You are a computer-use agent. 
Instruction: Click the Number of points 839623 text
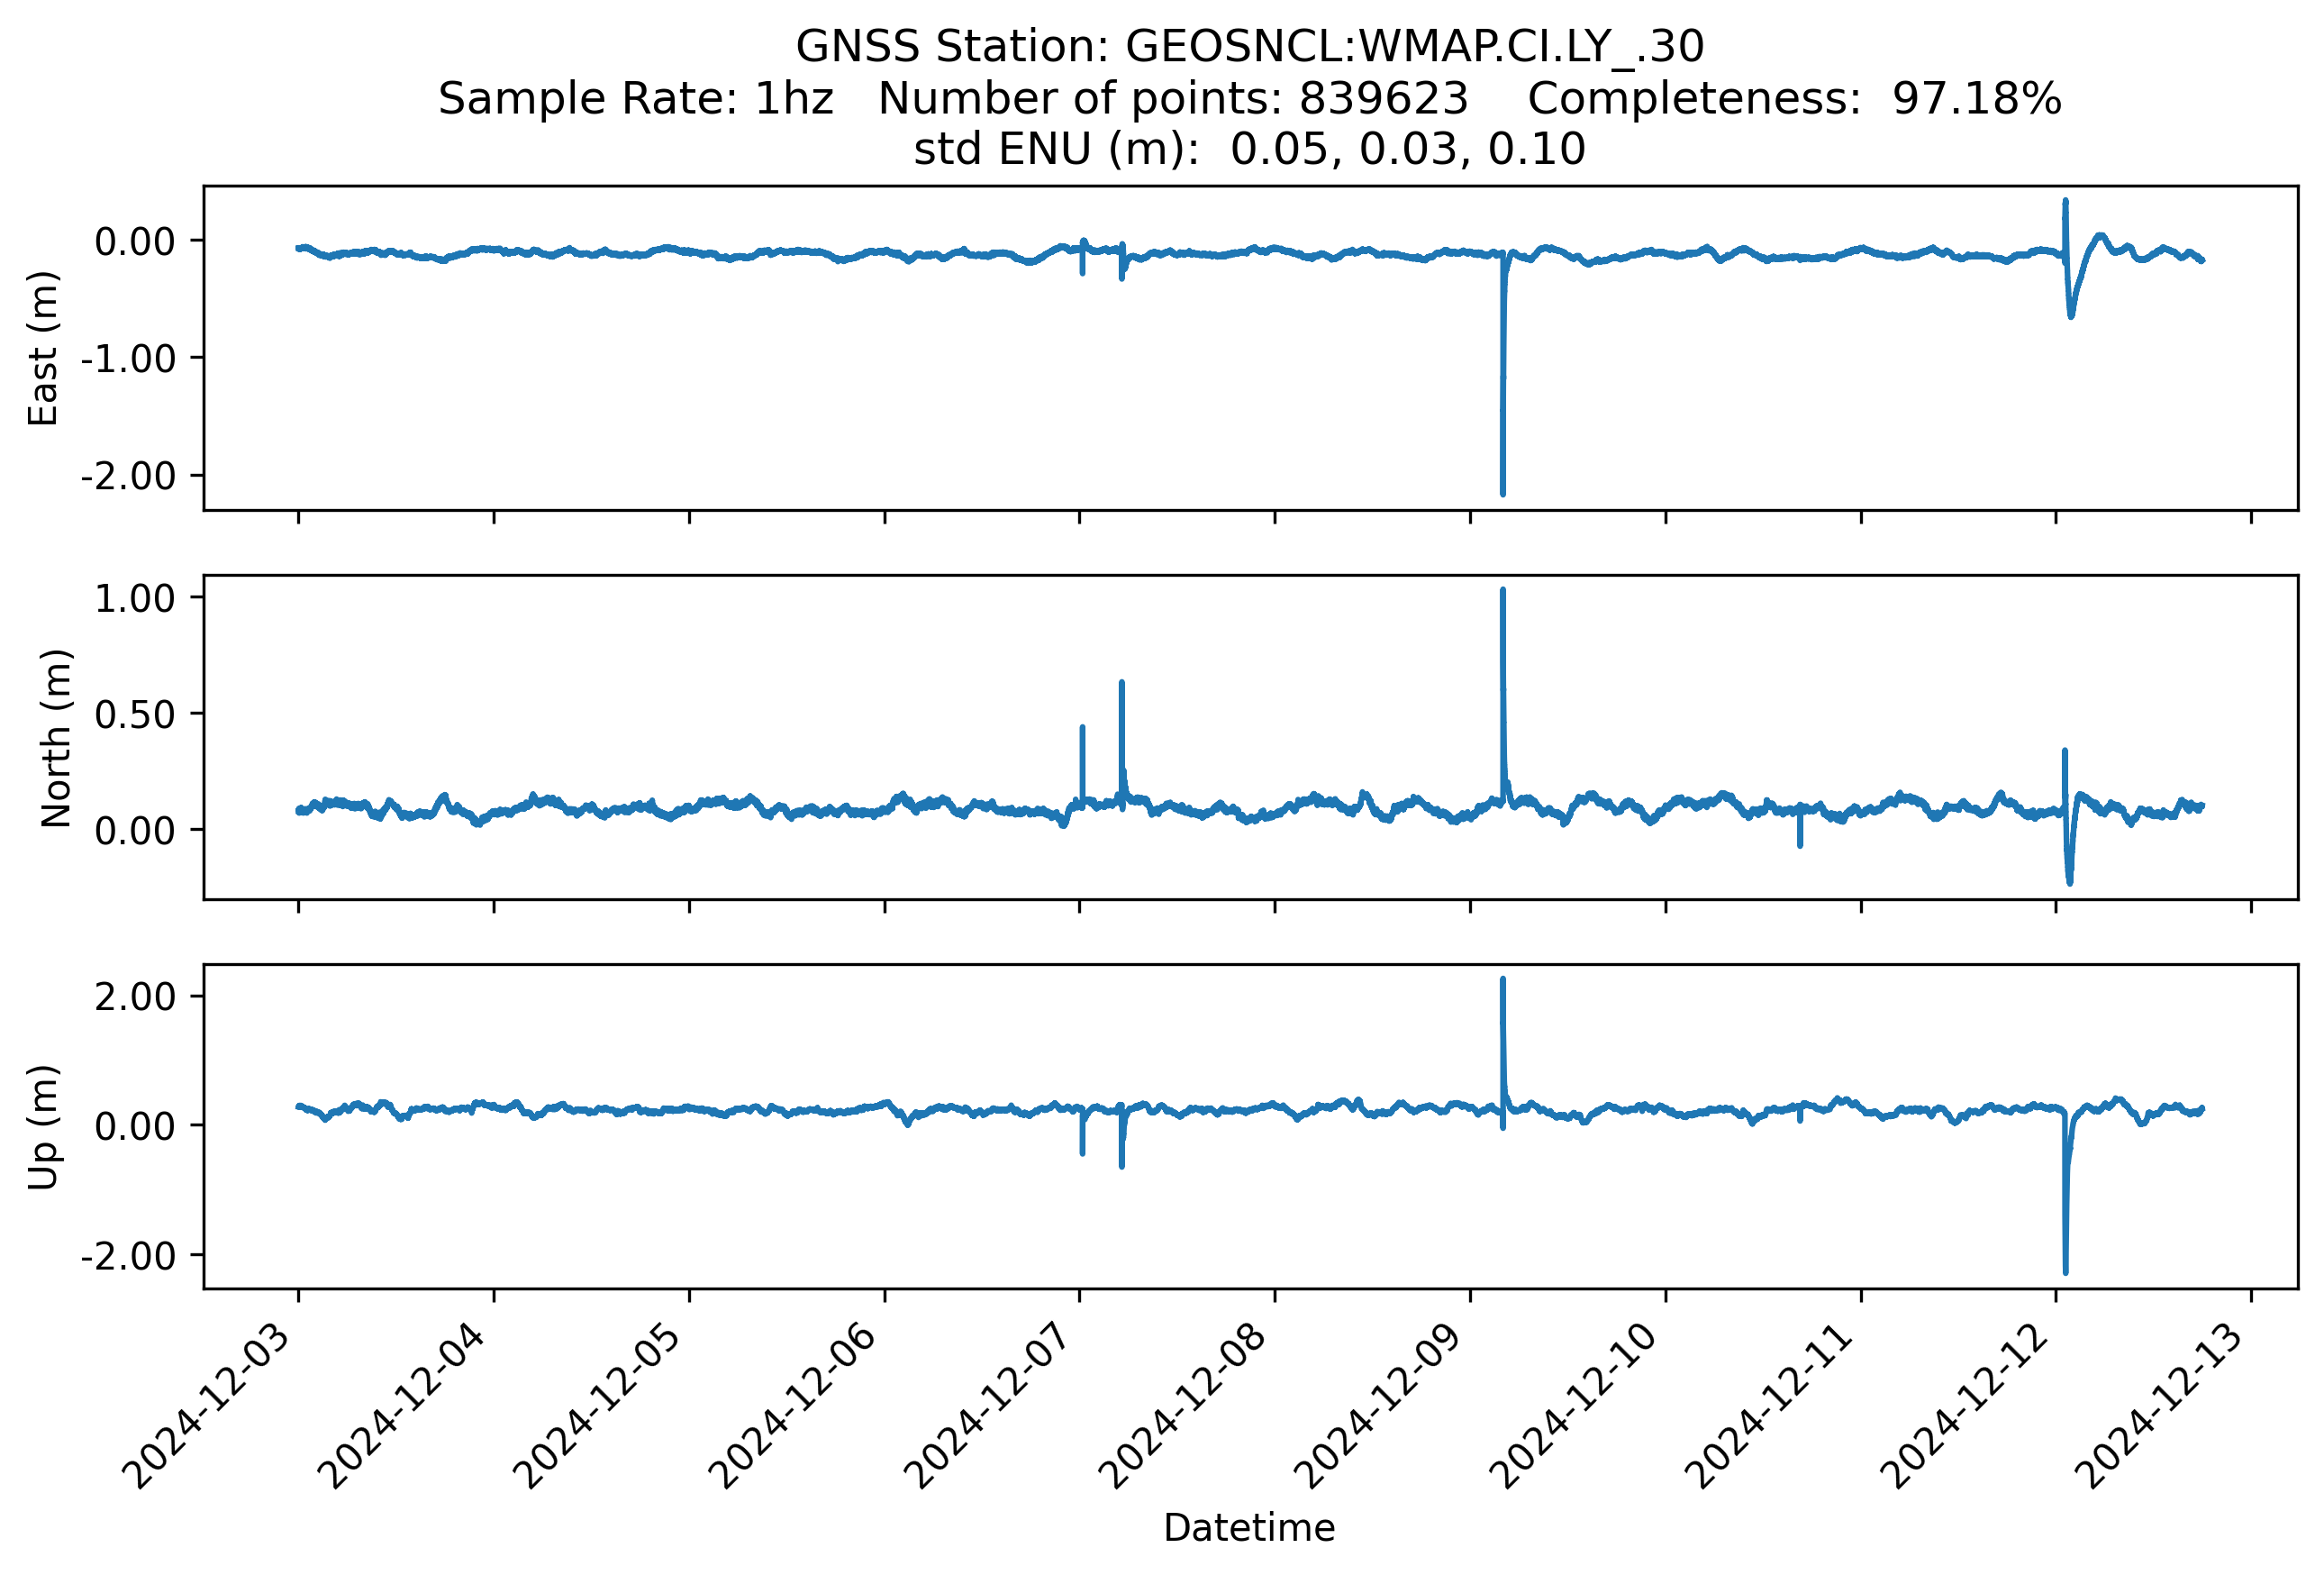[x=1173, y=99]
